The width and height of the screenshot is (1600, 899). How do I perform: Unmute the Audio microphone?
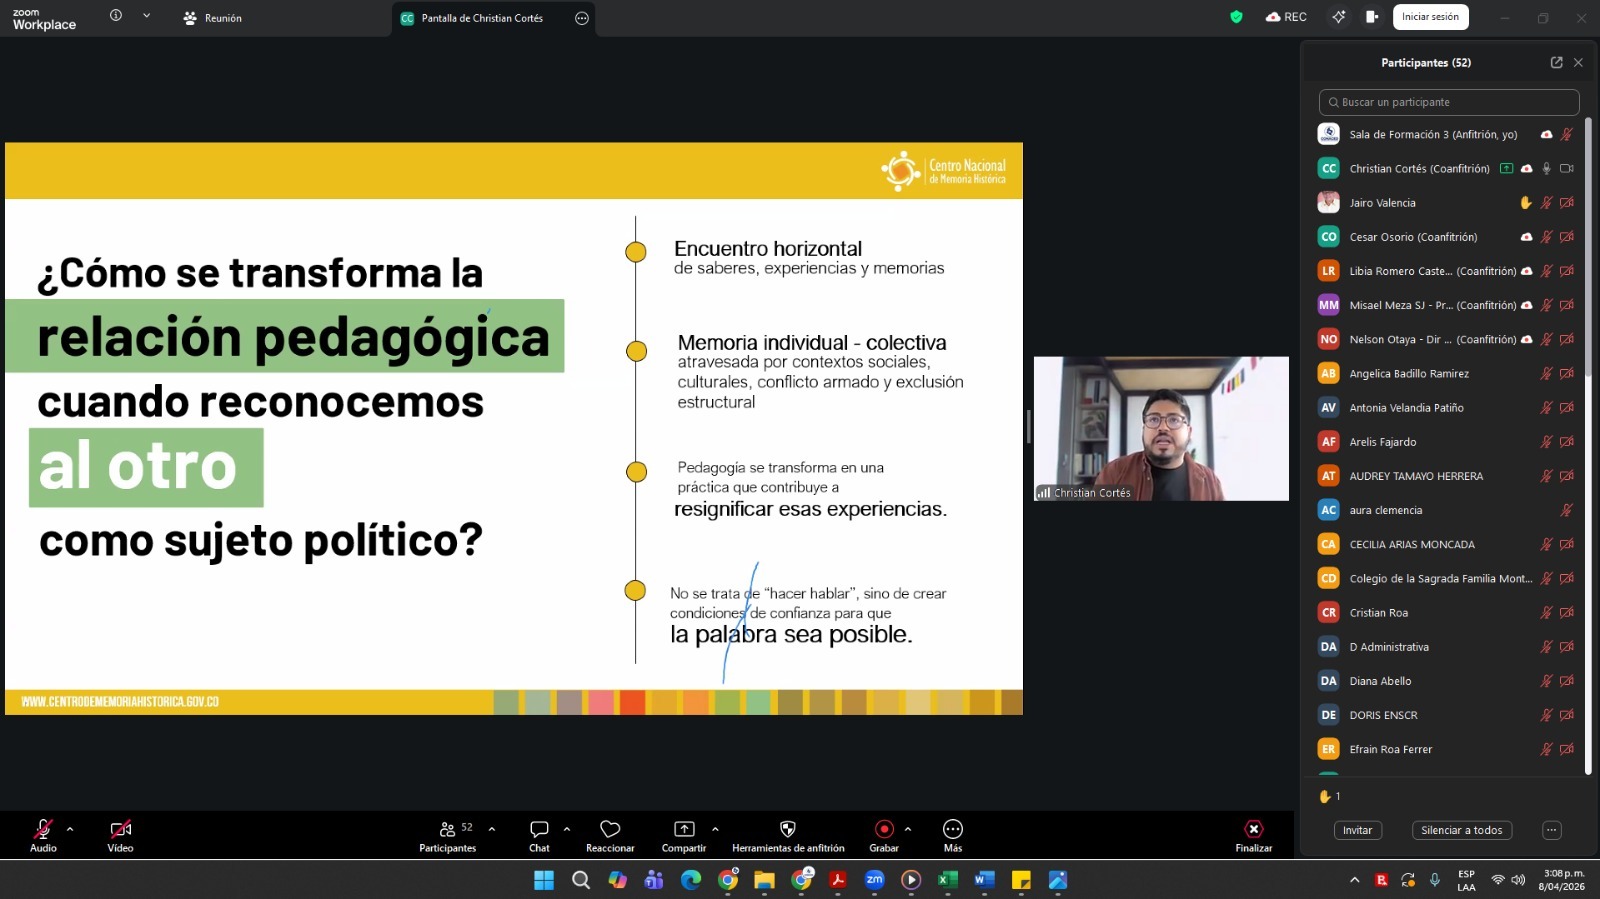[43, 829]
